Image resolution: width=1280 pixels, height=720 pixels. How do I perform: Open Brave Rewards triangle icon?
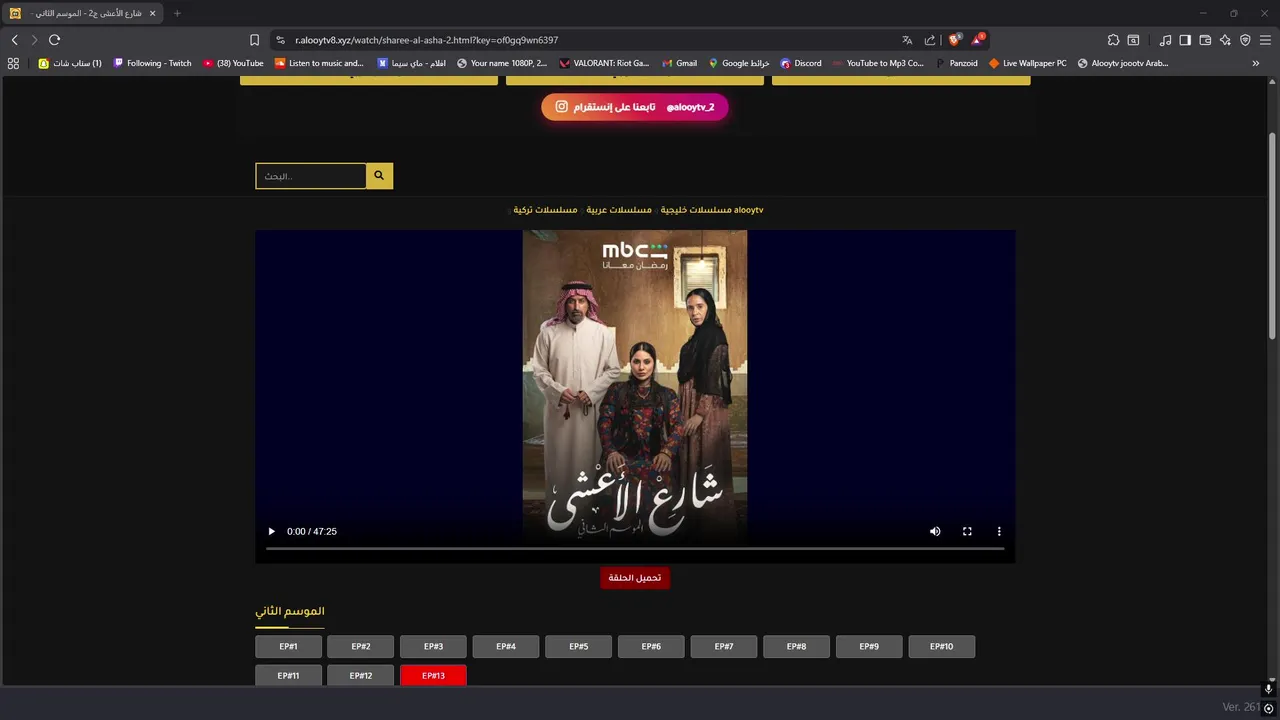coord(978,40)
